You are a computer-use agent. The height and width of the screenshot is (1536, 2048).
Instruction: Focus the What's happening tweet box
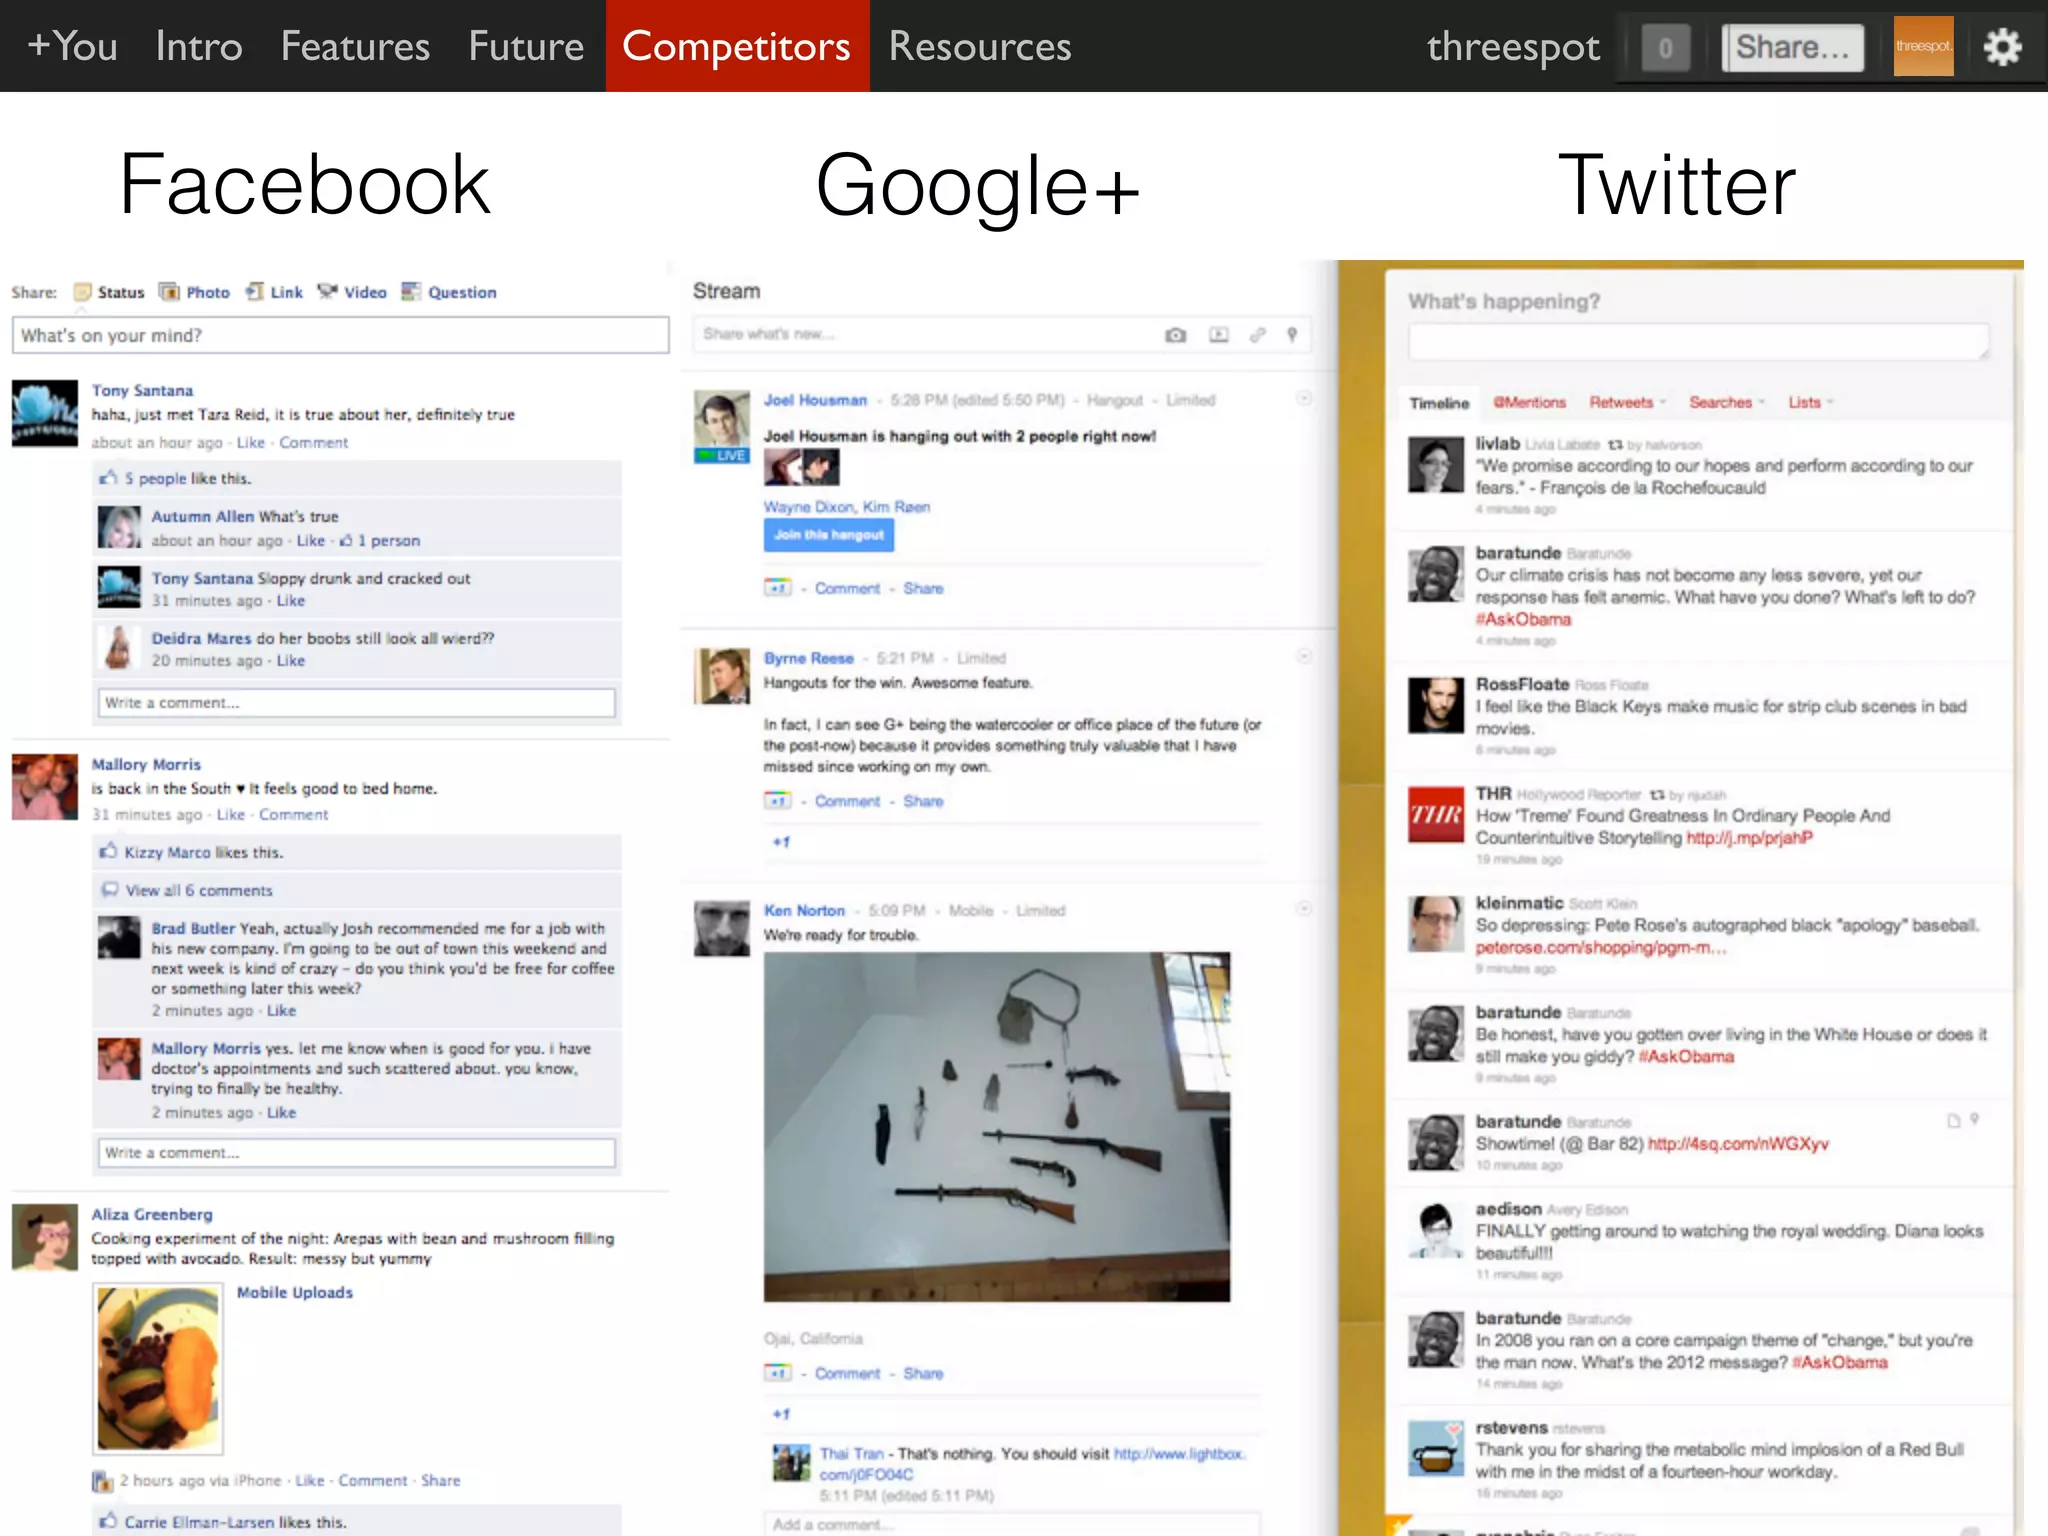click(1698, 341)
